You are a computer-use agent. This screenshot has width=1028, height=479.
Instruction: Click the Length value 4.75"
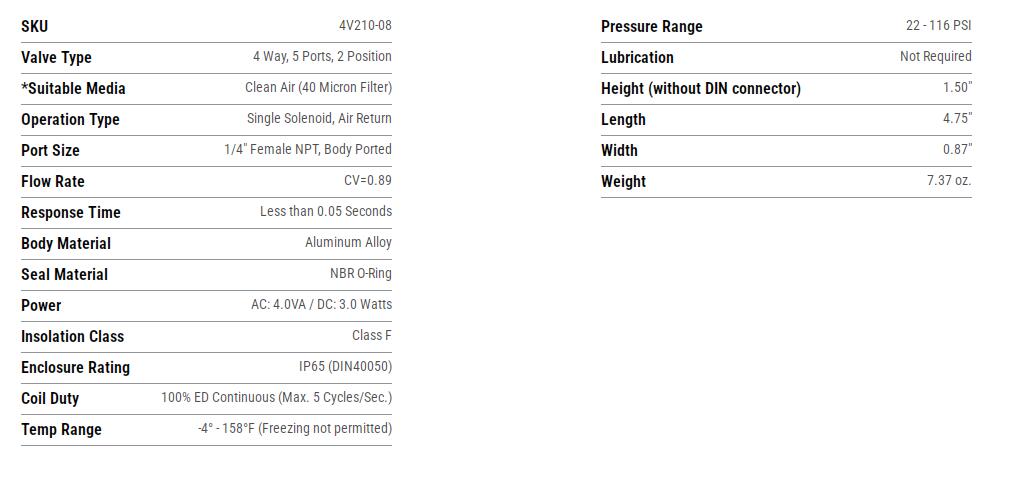957,118
